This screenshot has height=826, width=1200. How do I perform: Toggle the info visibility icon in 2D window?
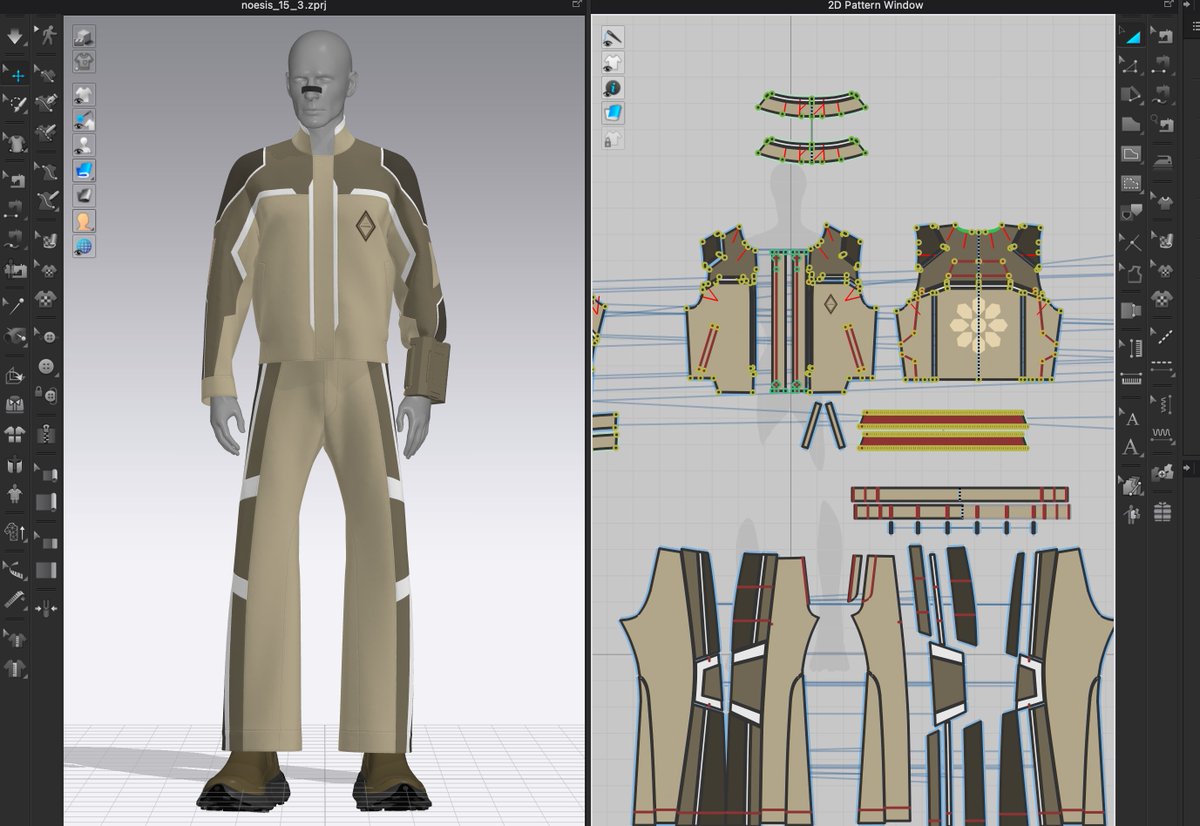click(613, 89)
